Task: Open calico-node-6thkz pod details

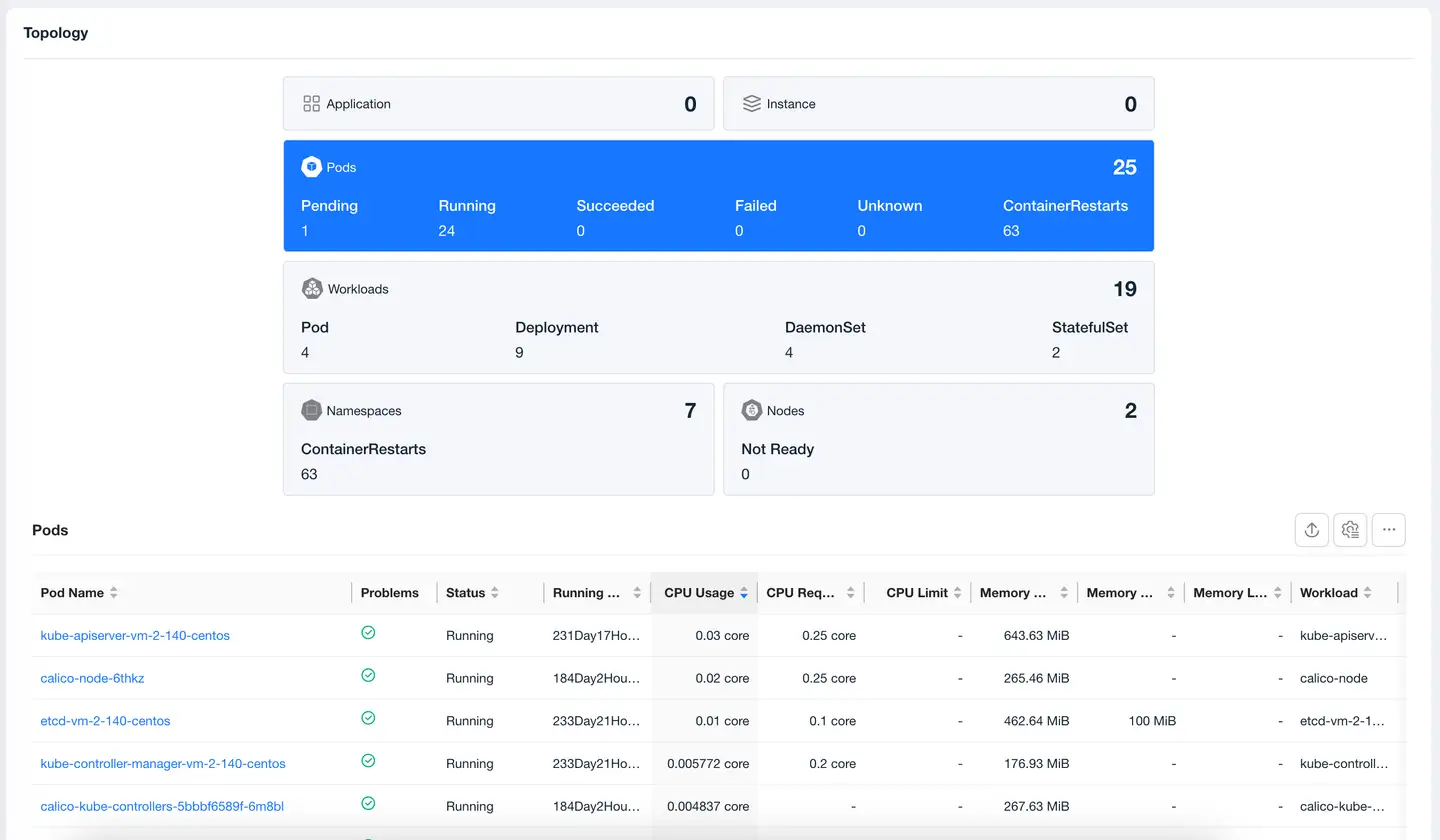Action: point(92,679)
